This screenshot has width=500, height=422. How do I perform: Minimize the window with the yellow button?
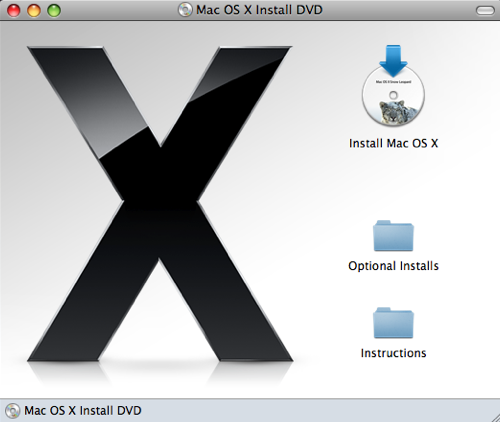(34, 11)
